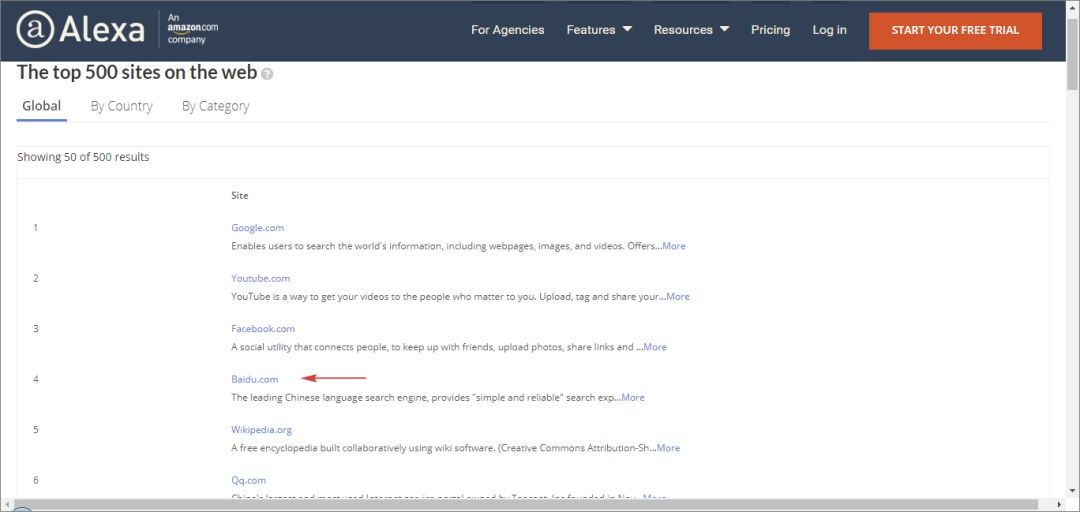Open the Qq.com site link

point(249,480)
